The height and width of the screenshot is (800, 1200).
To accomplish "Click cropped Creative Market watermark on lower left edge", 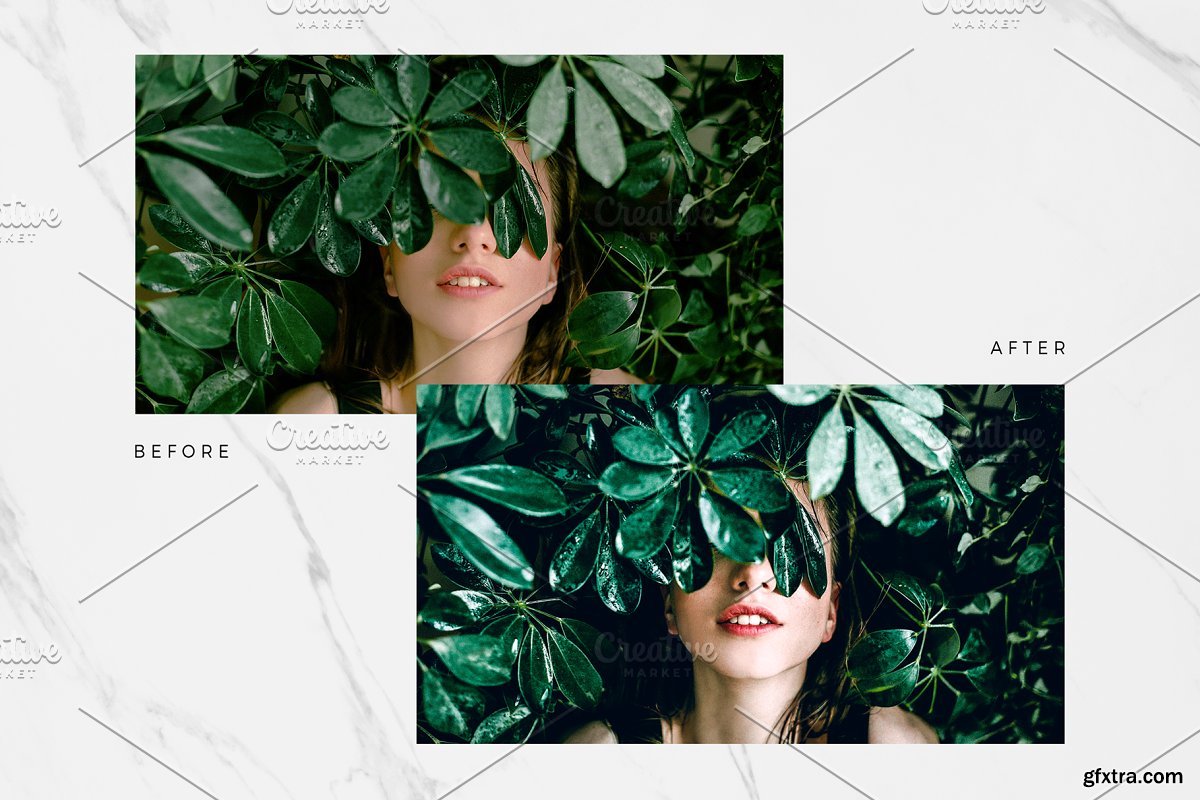I will [x=28, y=655].
